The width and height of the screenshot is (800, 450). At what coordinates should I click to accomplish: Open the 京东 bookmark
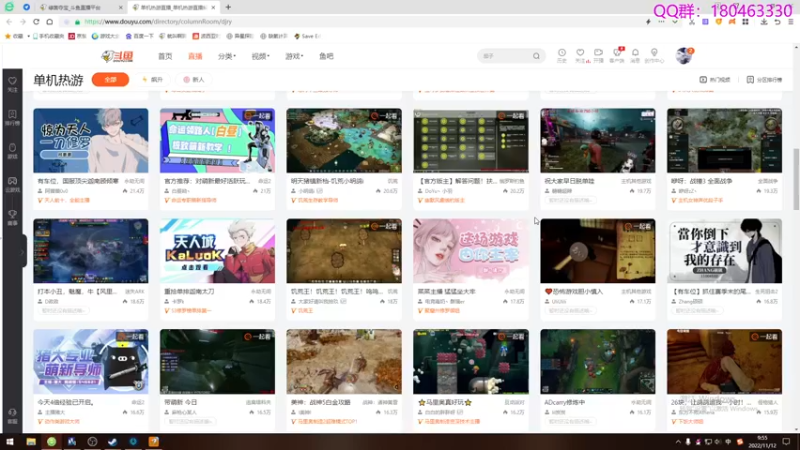78,36
